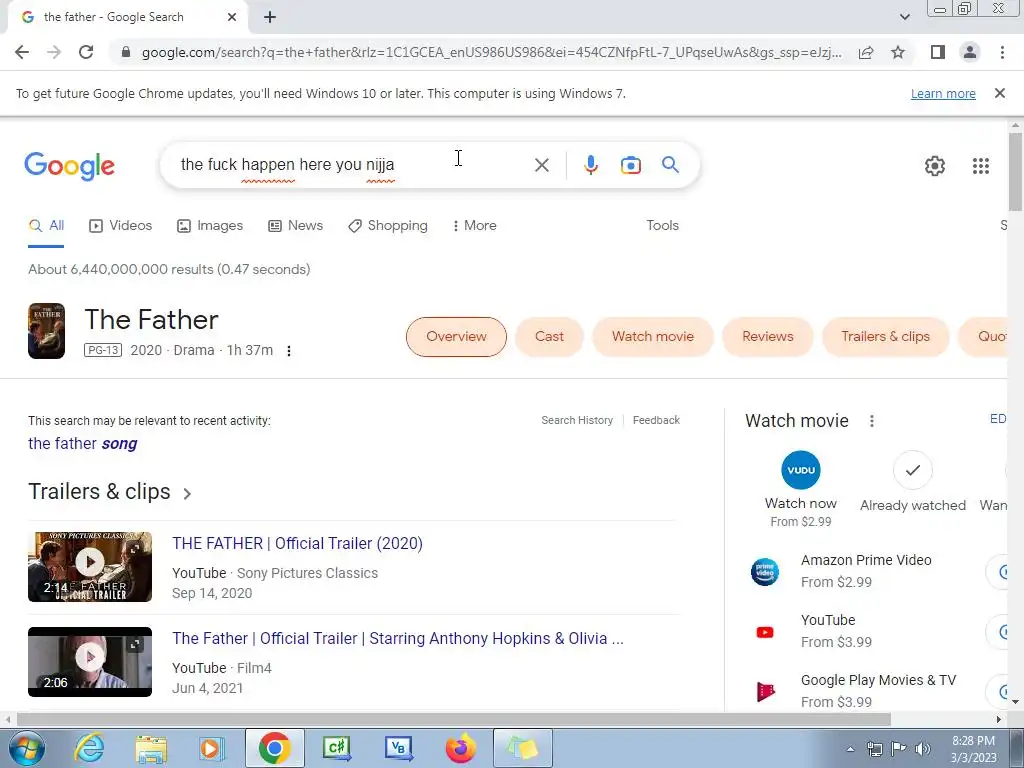
Task: Open Chrome three-dot menu
Action: (x=1002, y=52)
